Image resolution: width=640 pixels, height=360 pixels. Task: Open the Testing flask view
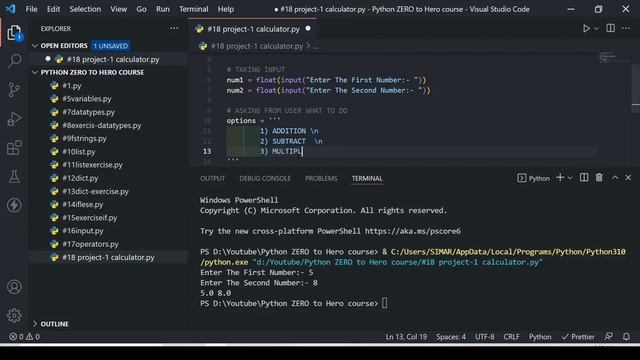(14, 176)
